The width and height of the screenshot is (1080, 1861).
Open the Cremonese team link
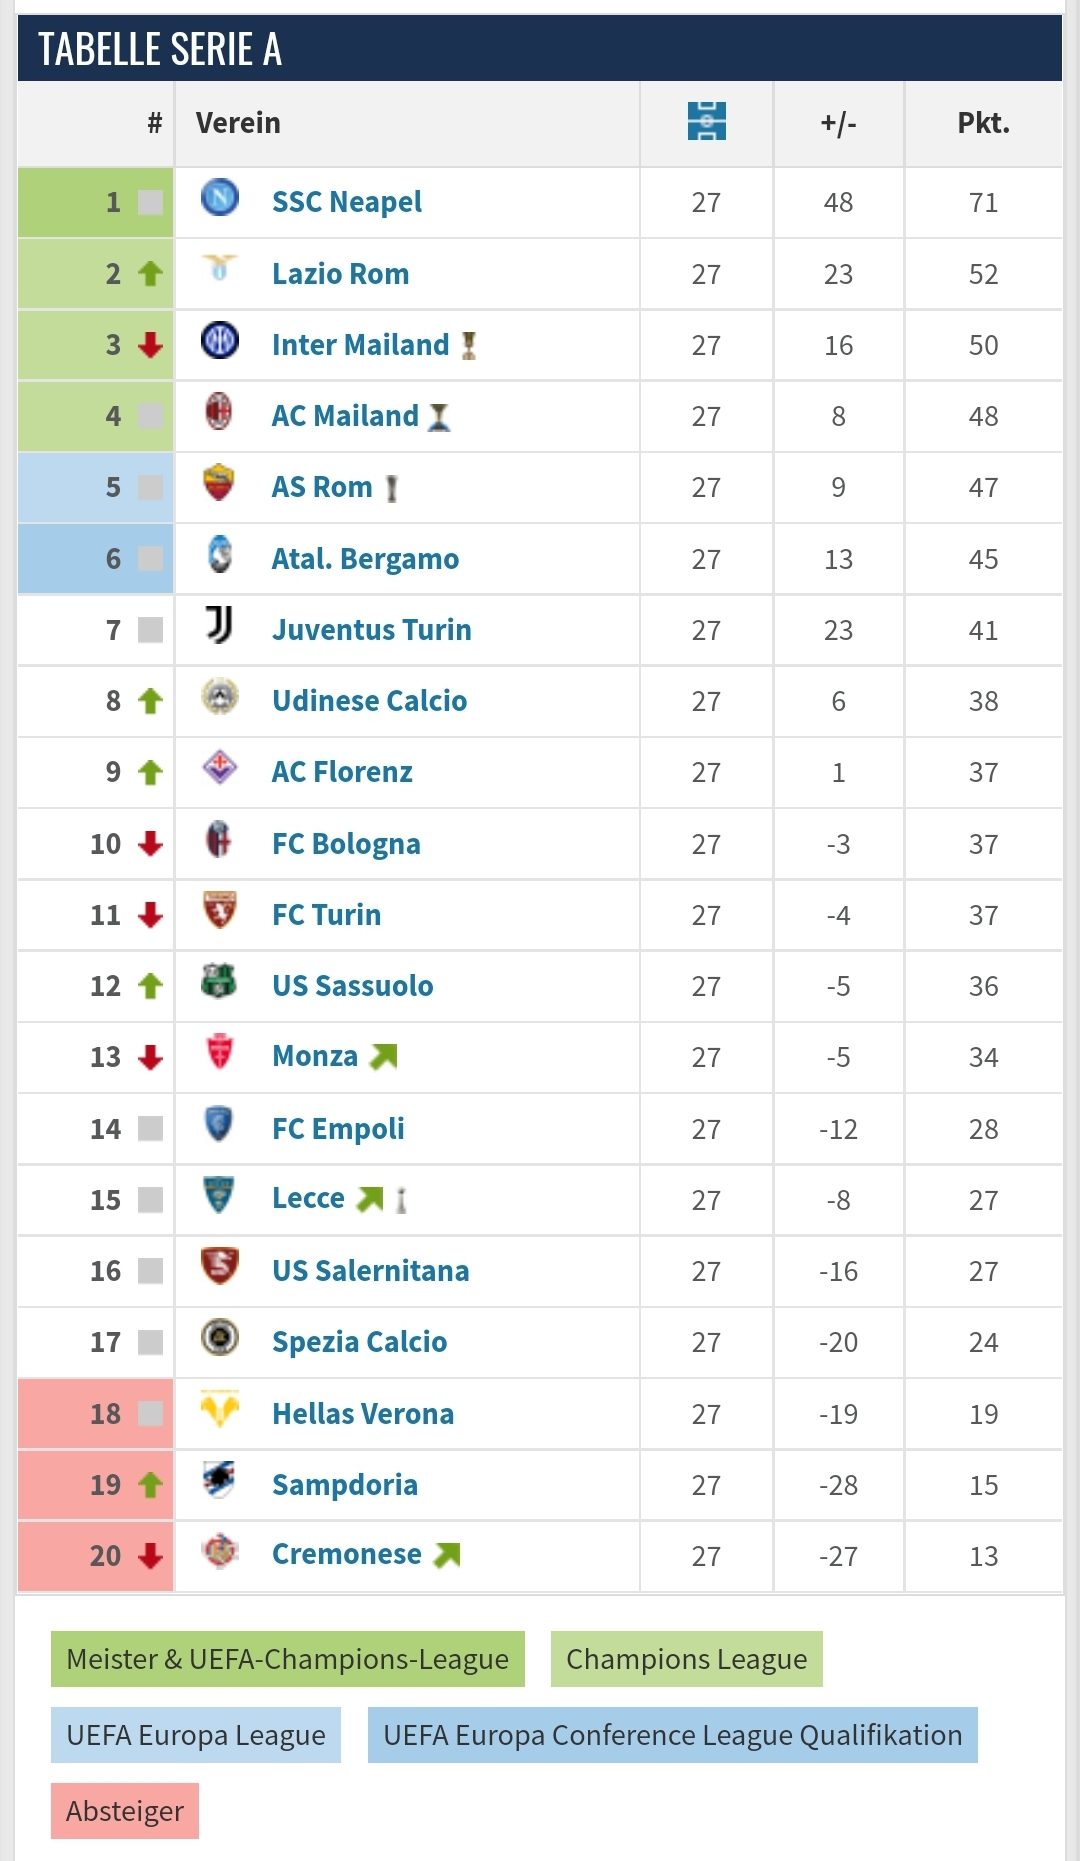pyautogui.click(x=346, y=1555)
